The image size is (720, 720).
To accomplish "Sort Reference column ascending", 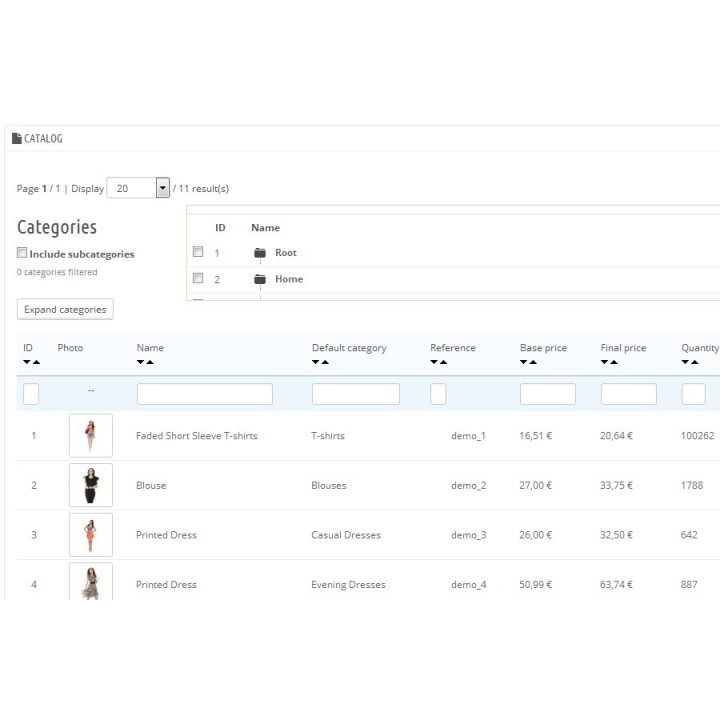I will pos(443,362).
